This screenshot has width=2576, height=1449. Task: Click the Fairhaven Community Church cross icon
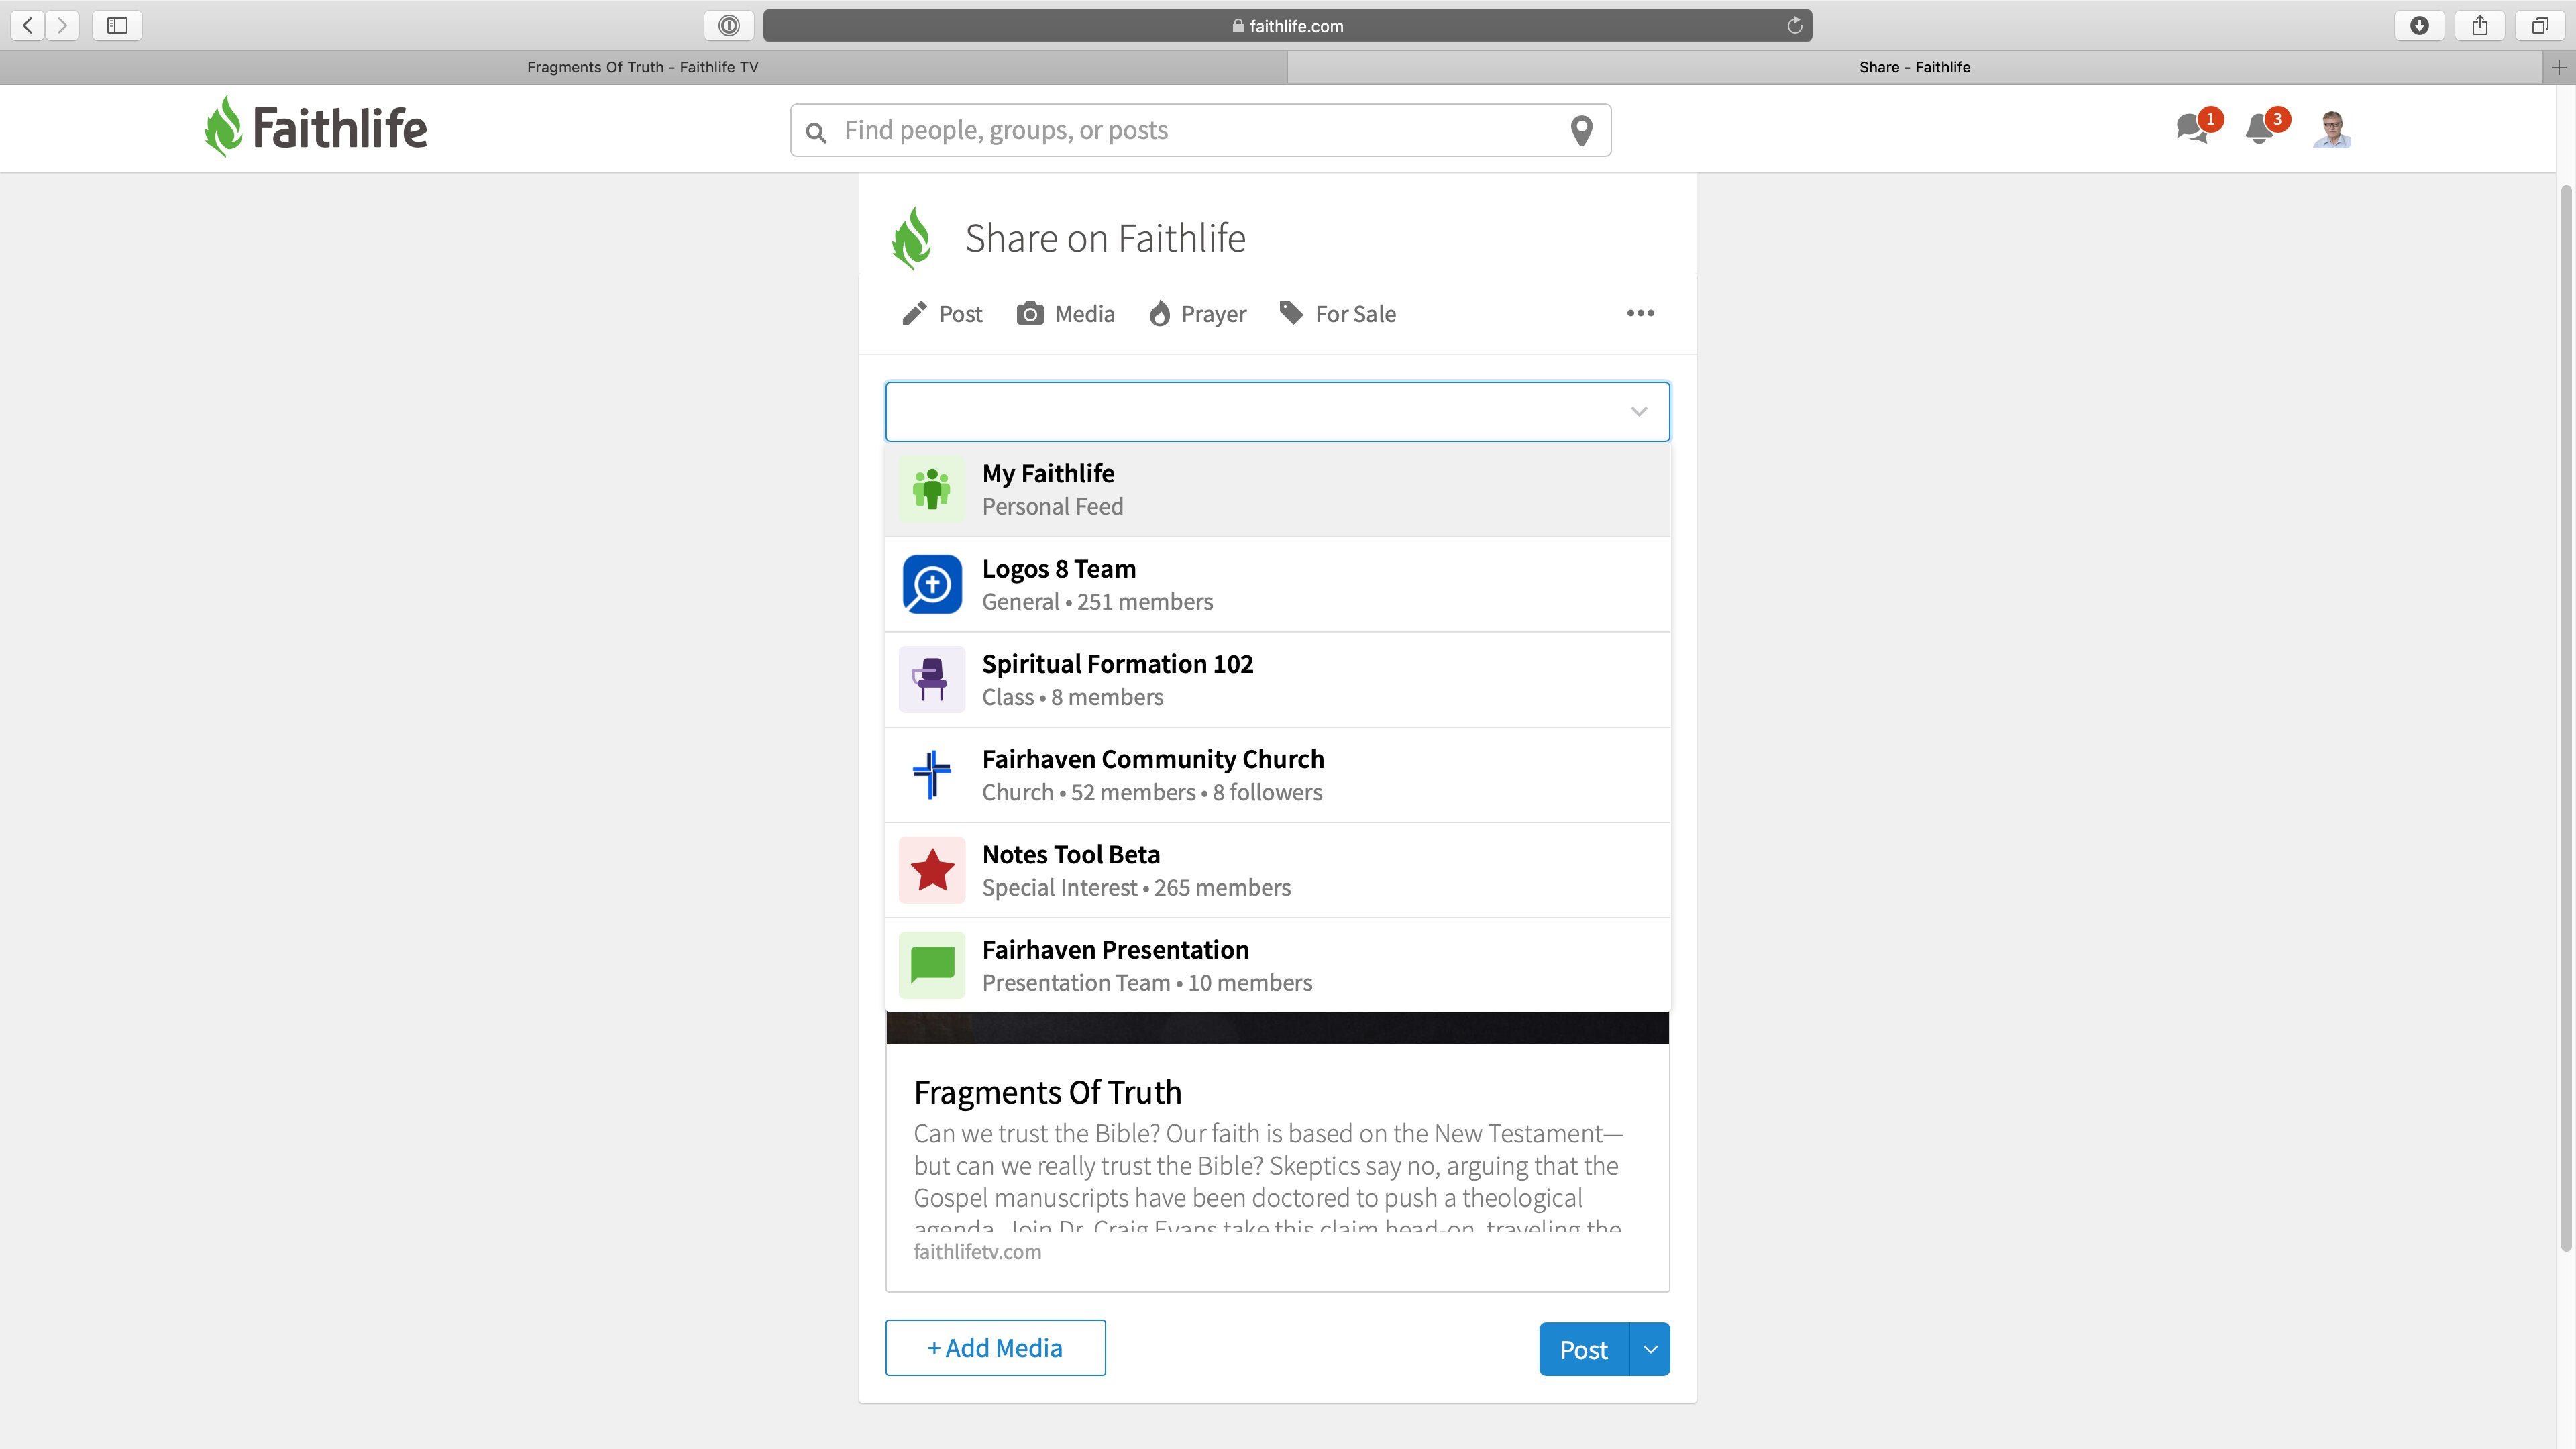(931, 774)
